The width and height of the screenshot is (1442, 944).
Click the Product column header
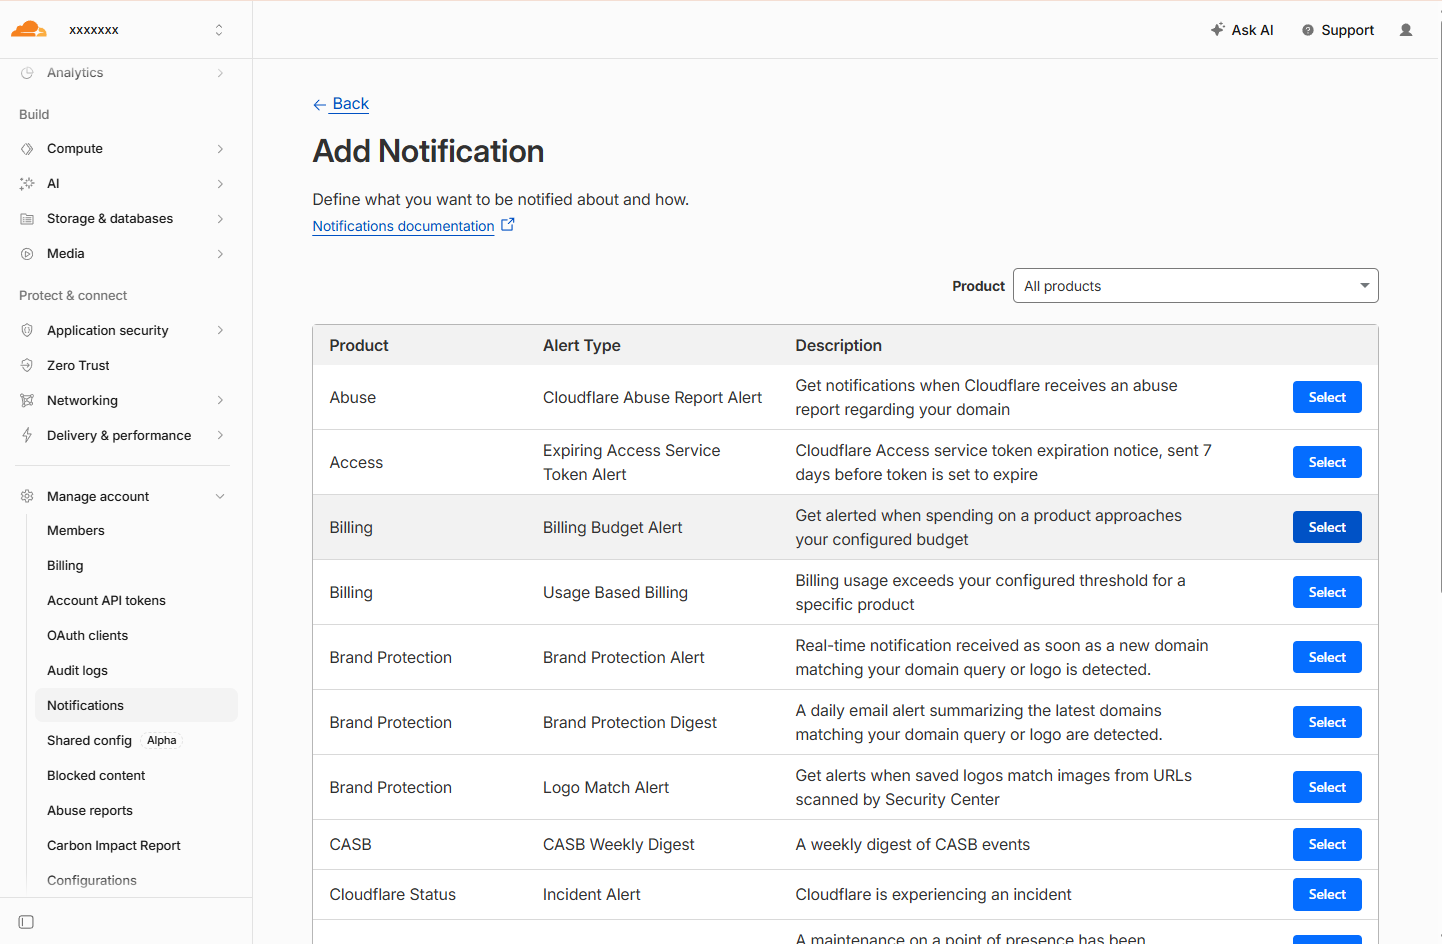pos(359,345)
